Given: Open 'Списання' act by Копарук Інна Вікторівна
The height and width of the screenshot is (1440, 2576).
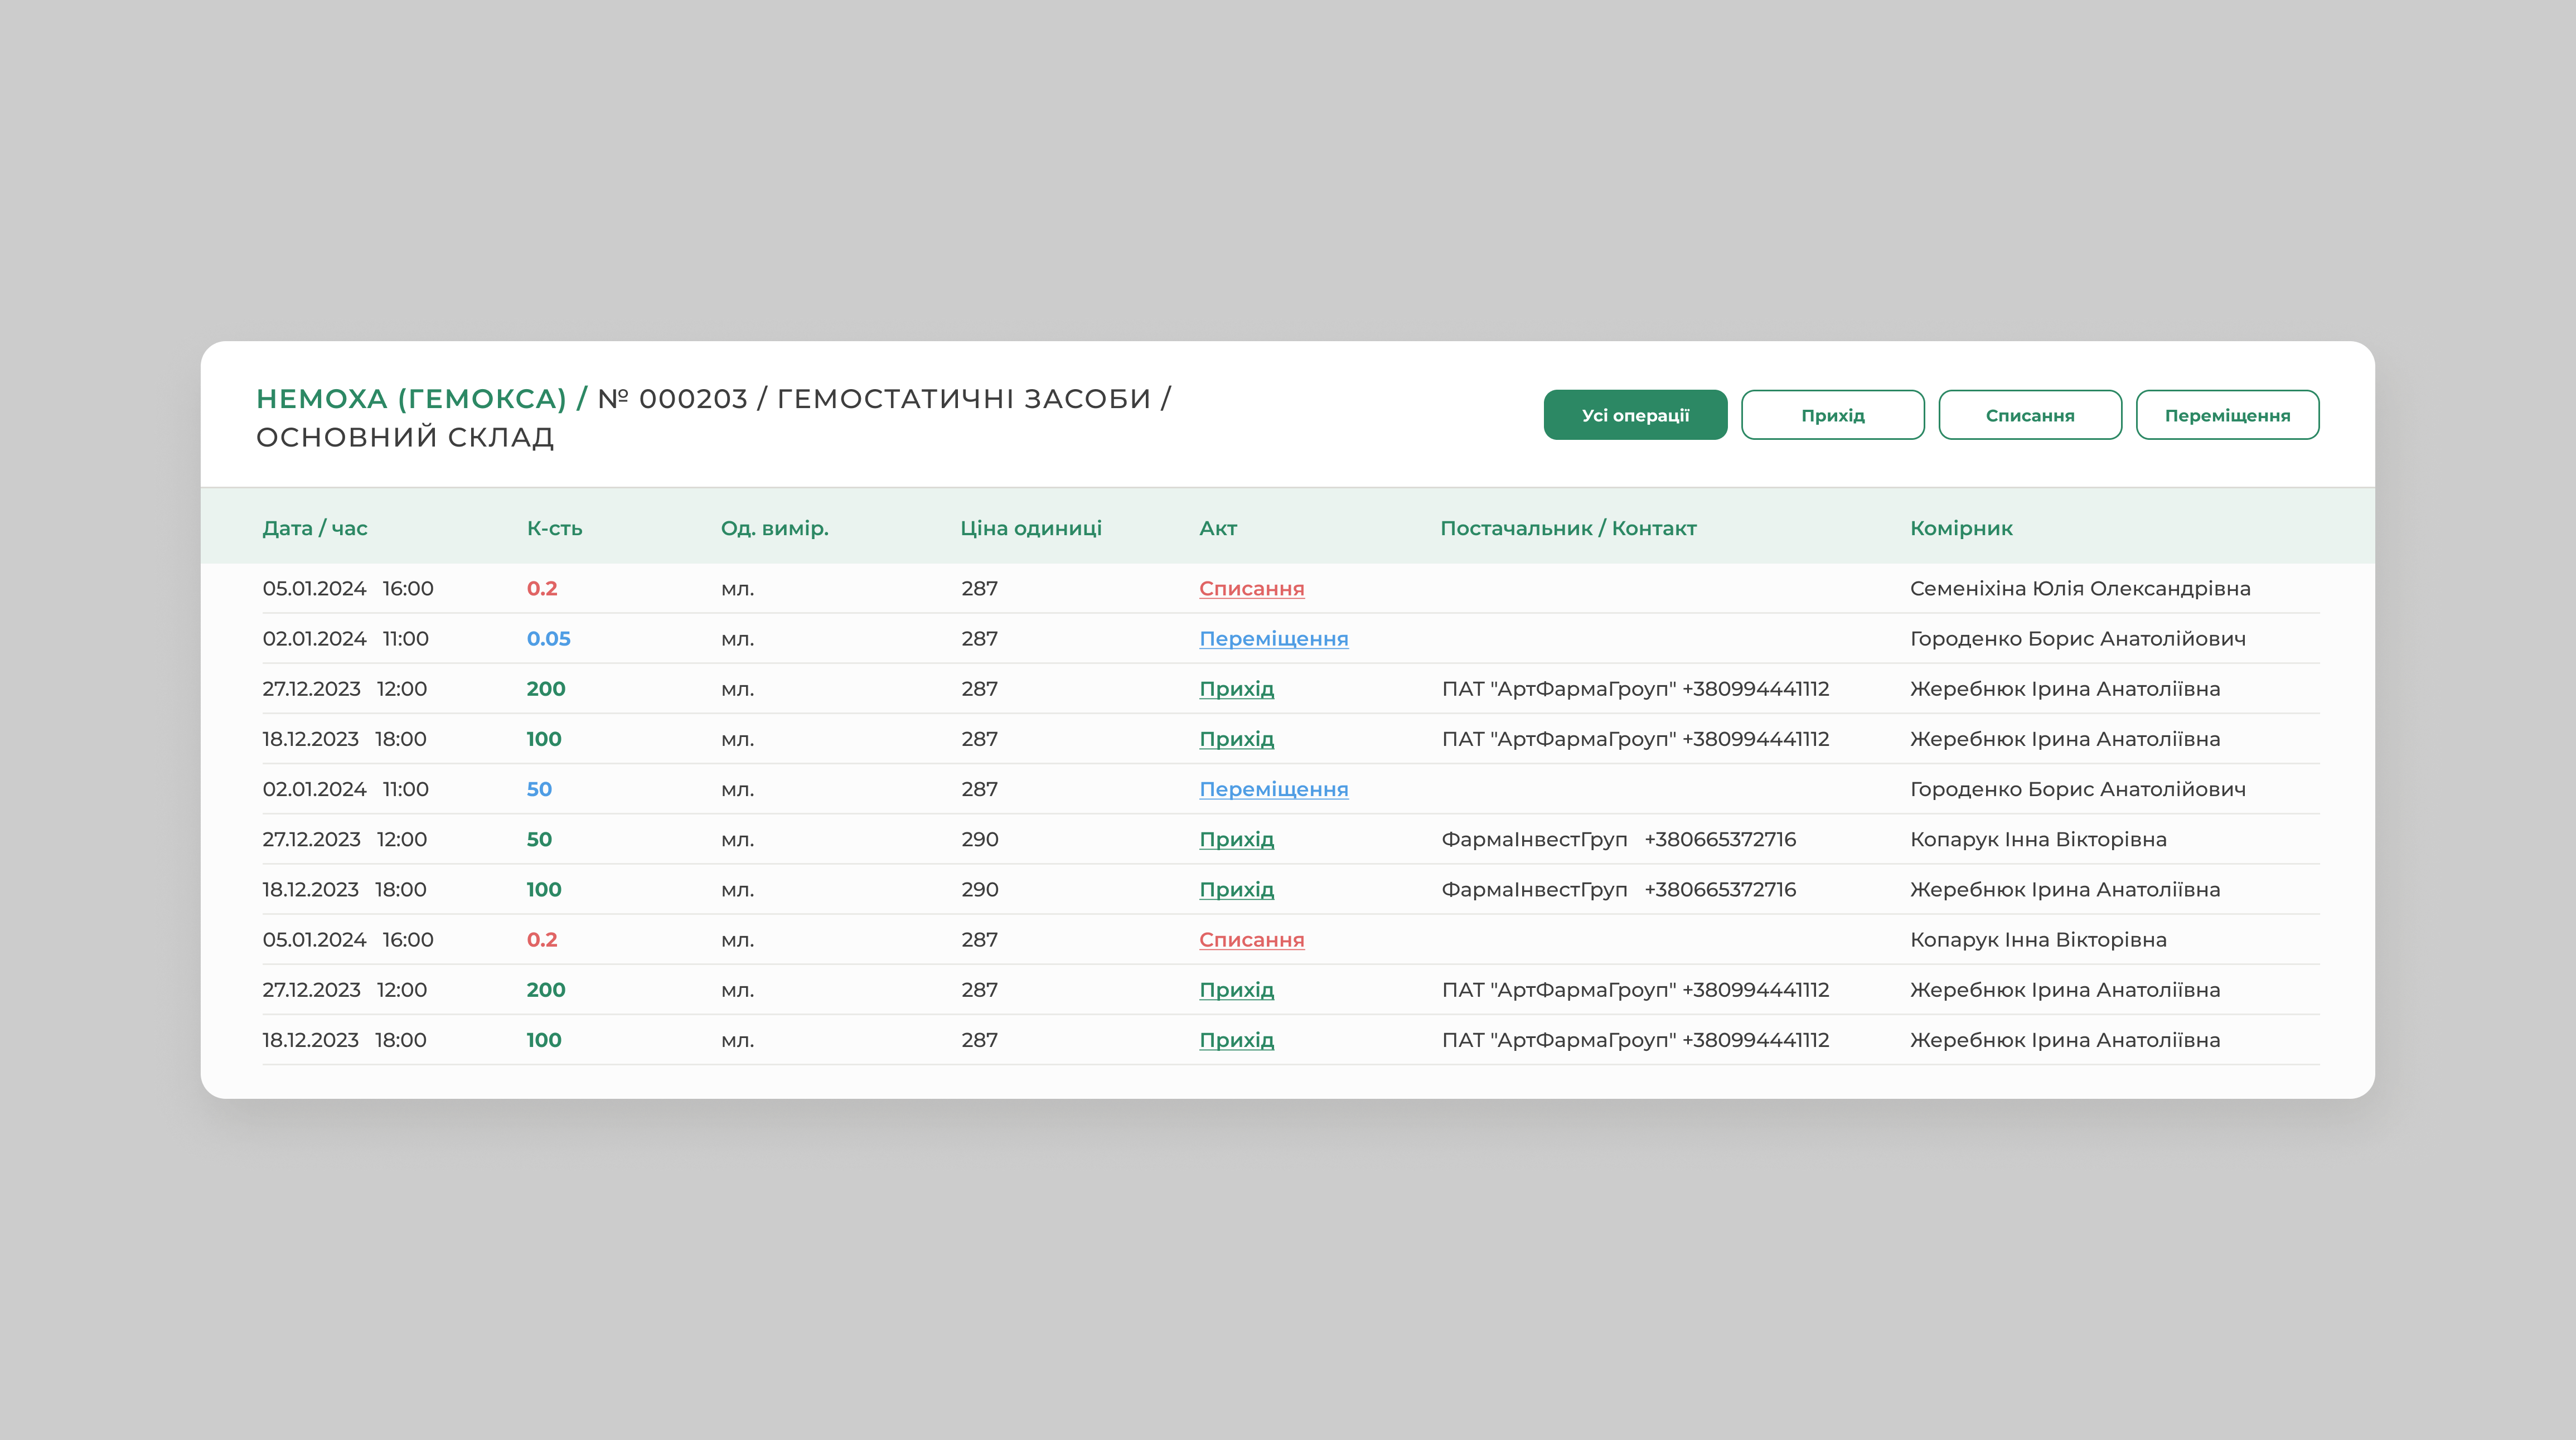Looking at the screenshot, I should click(1251, 940).
